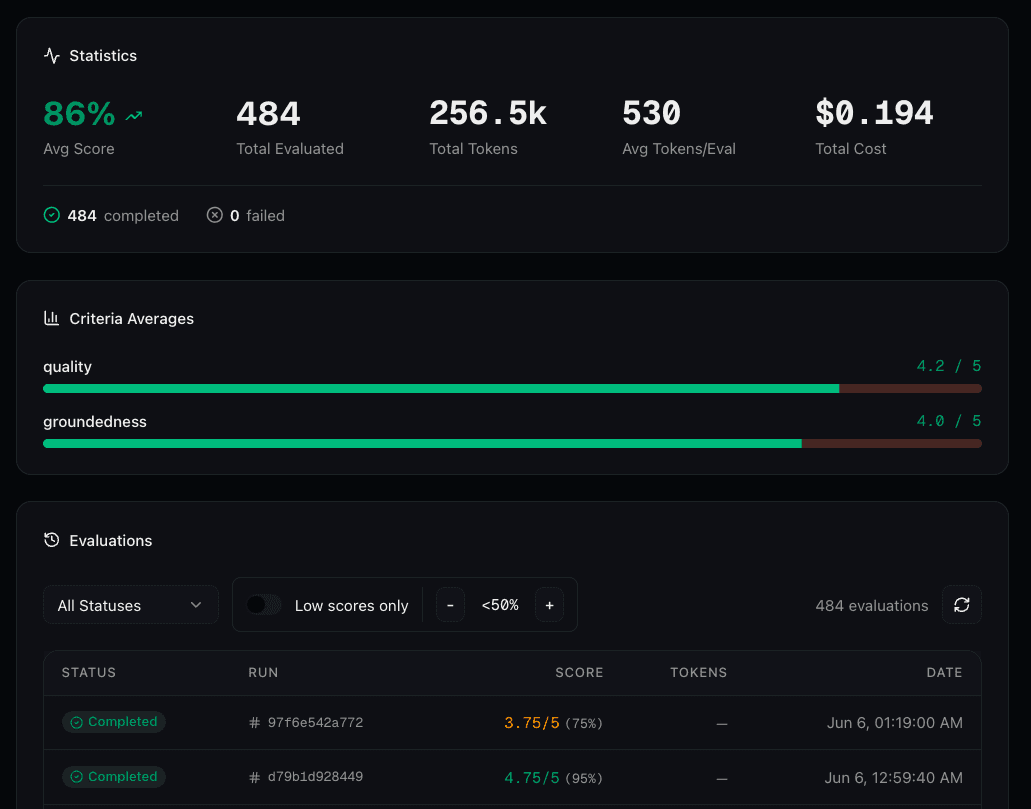Click the 4.75/5 score value
Screen dimensions: 1031x809
tap(532, 778)
